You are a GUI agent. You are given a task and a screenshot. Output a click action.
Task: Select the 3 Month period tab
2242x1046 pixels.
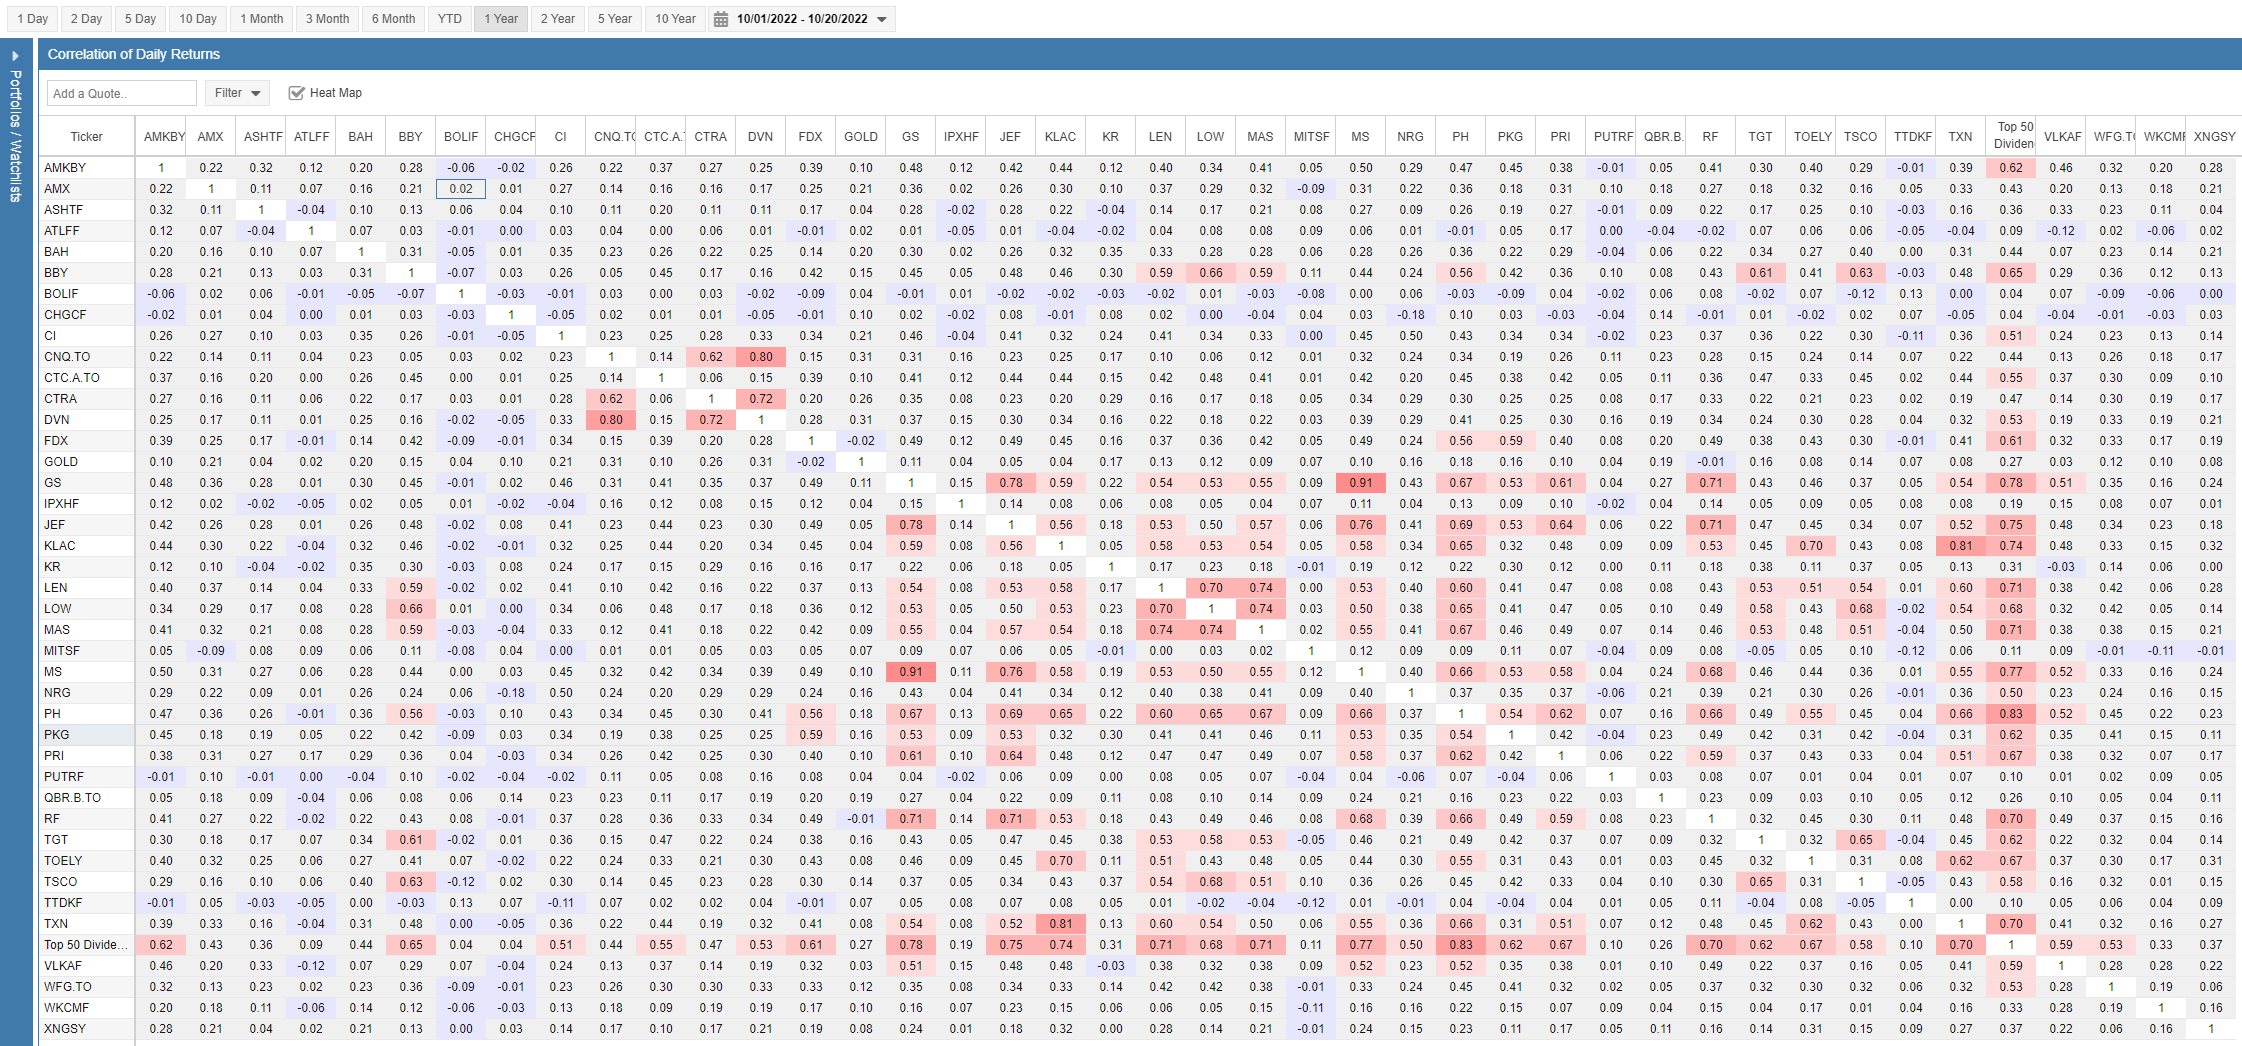point(328,19)
